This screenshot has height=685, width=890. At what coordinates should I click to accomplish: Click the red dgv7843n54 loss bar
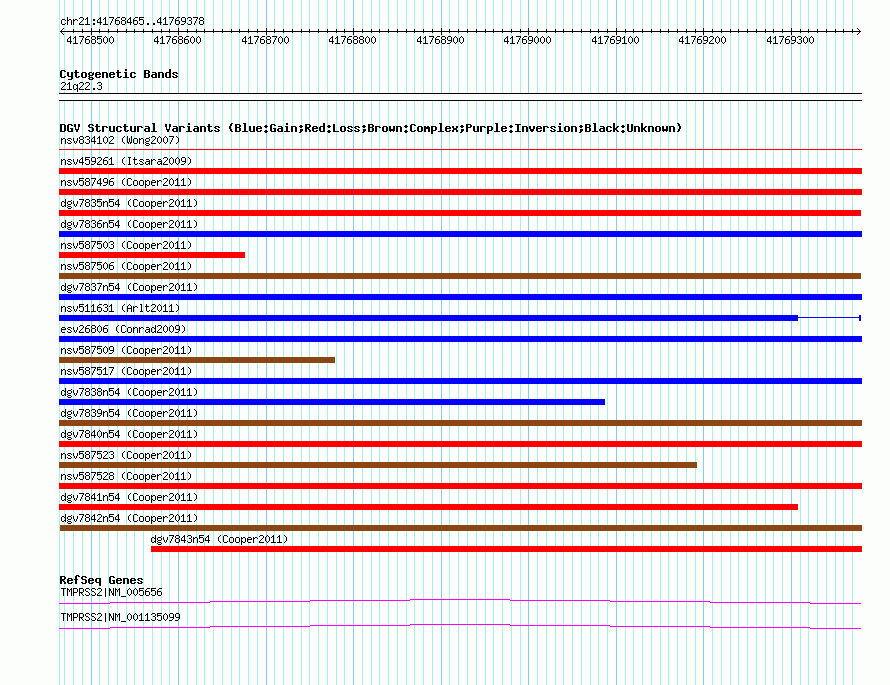(x=506, y=549)
